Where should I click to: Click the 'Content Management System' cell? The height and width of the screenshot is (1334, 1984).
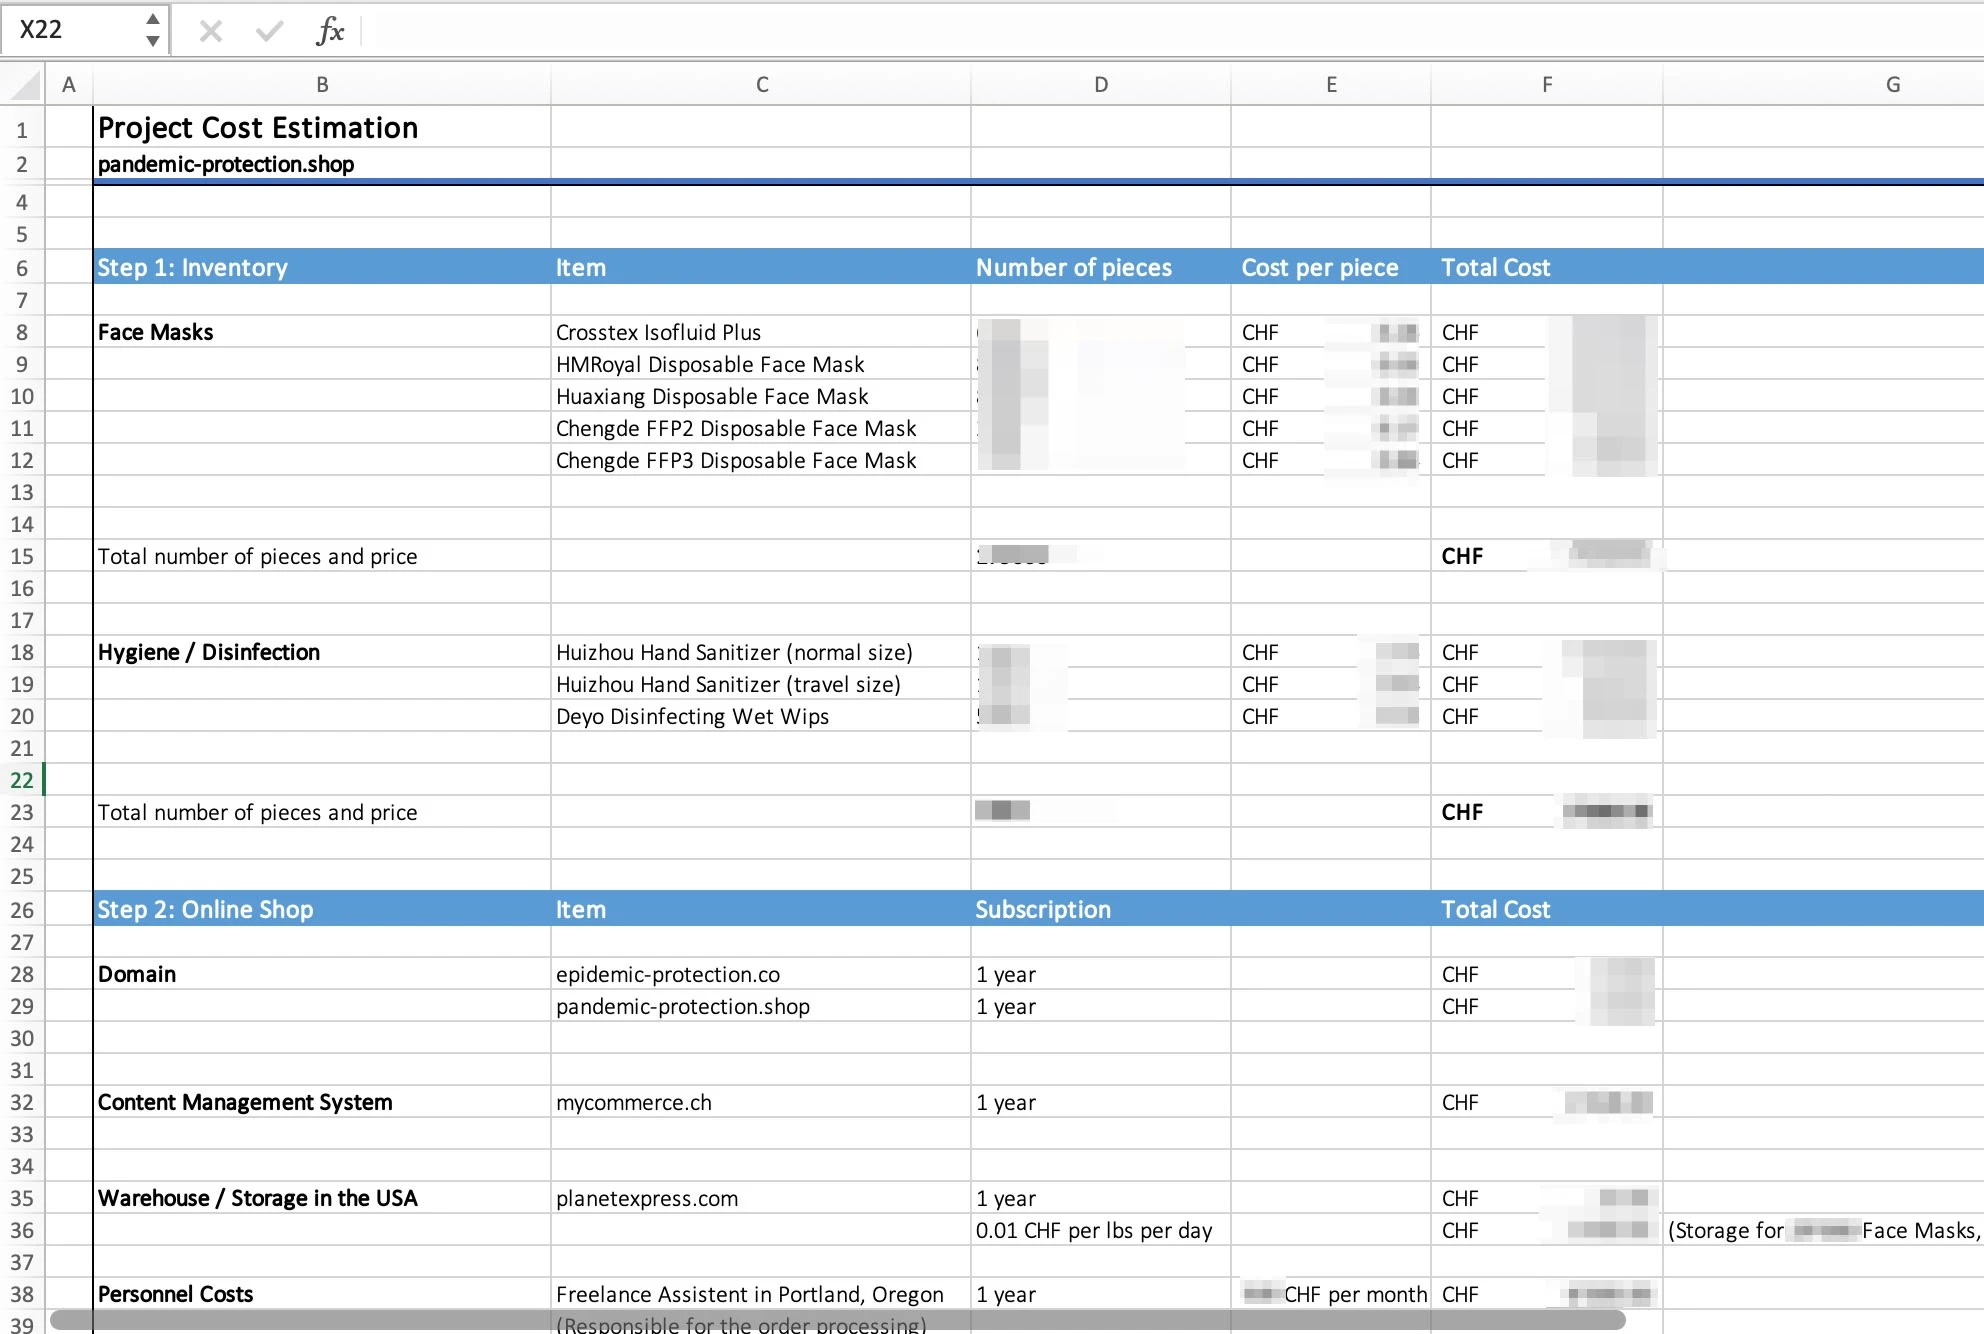pos(322,1102)
